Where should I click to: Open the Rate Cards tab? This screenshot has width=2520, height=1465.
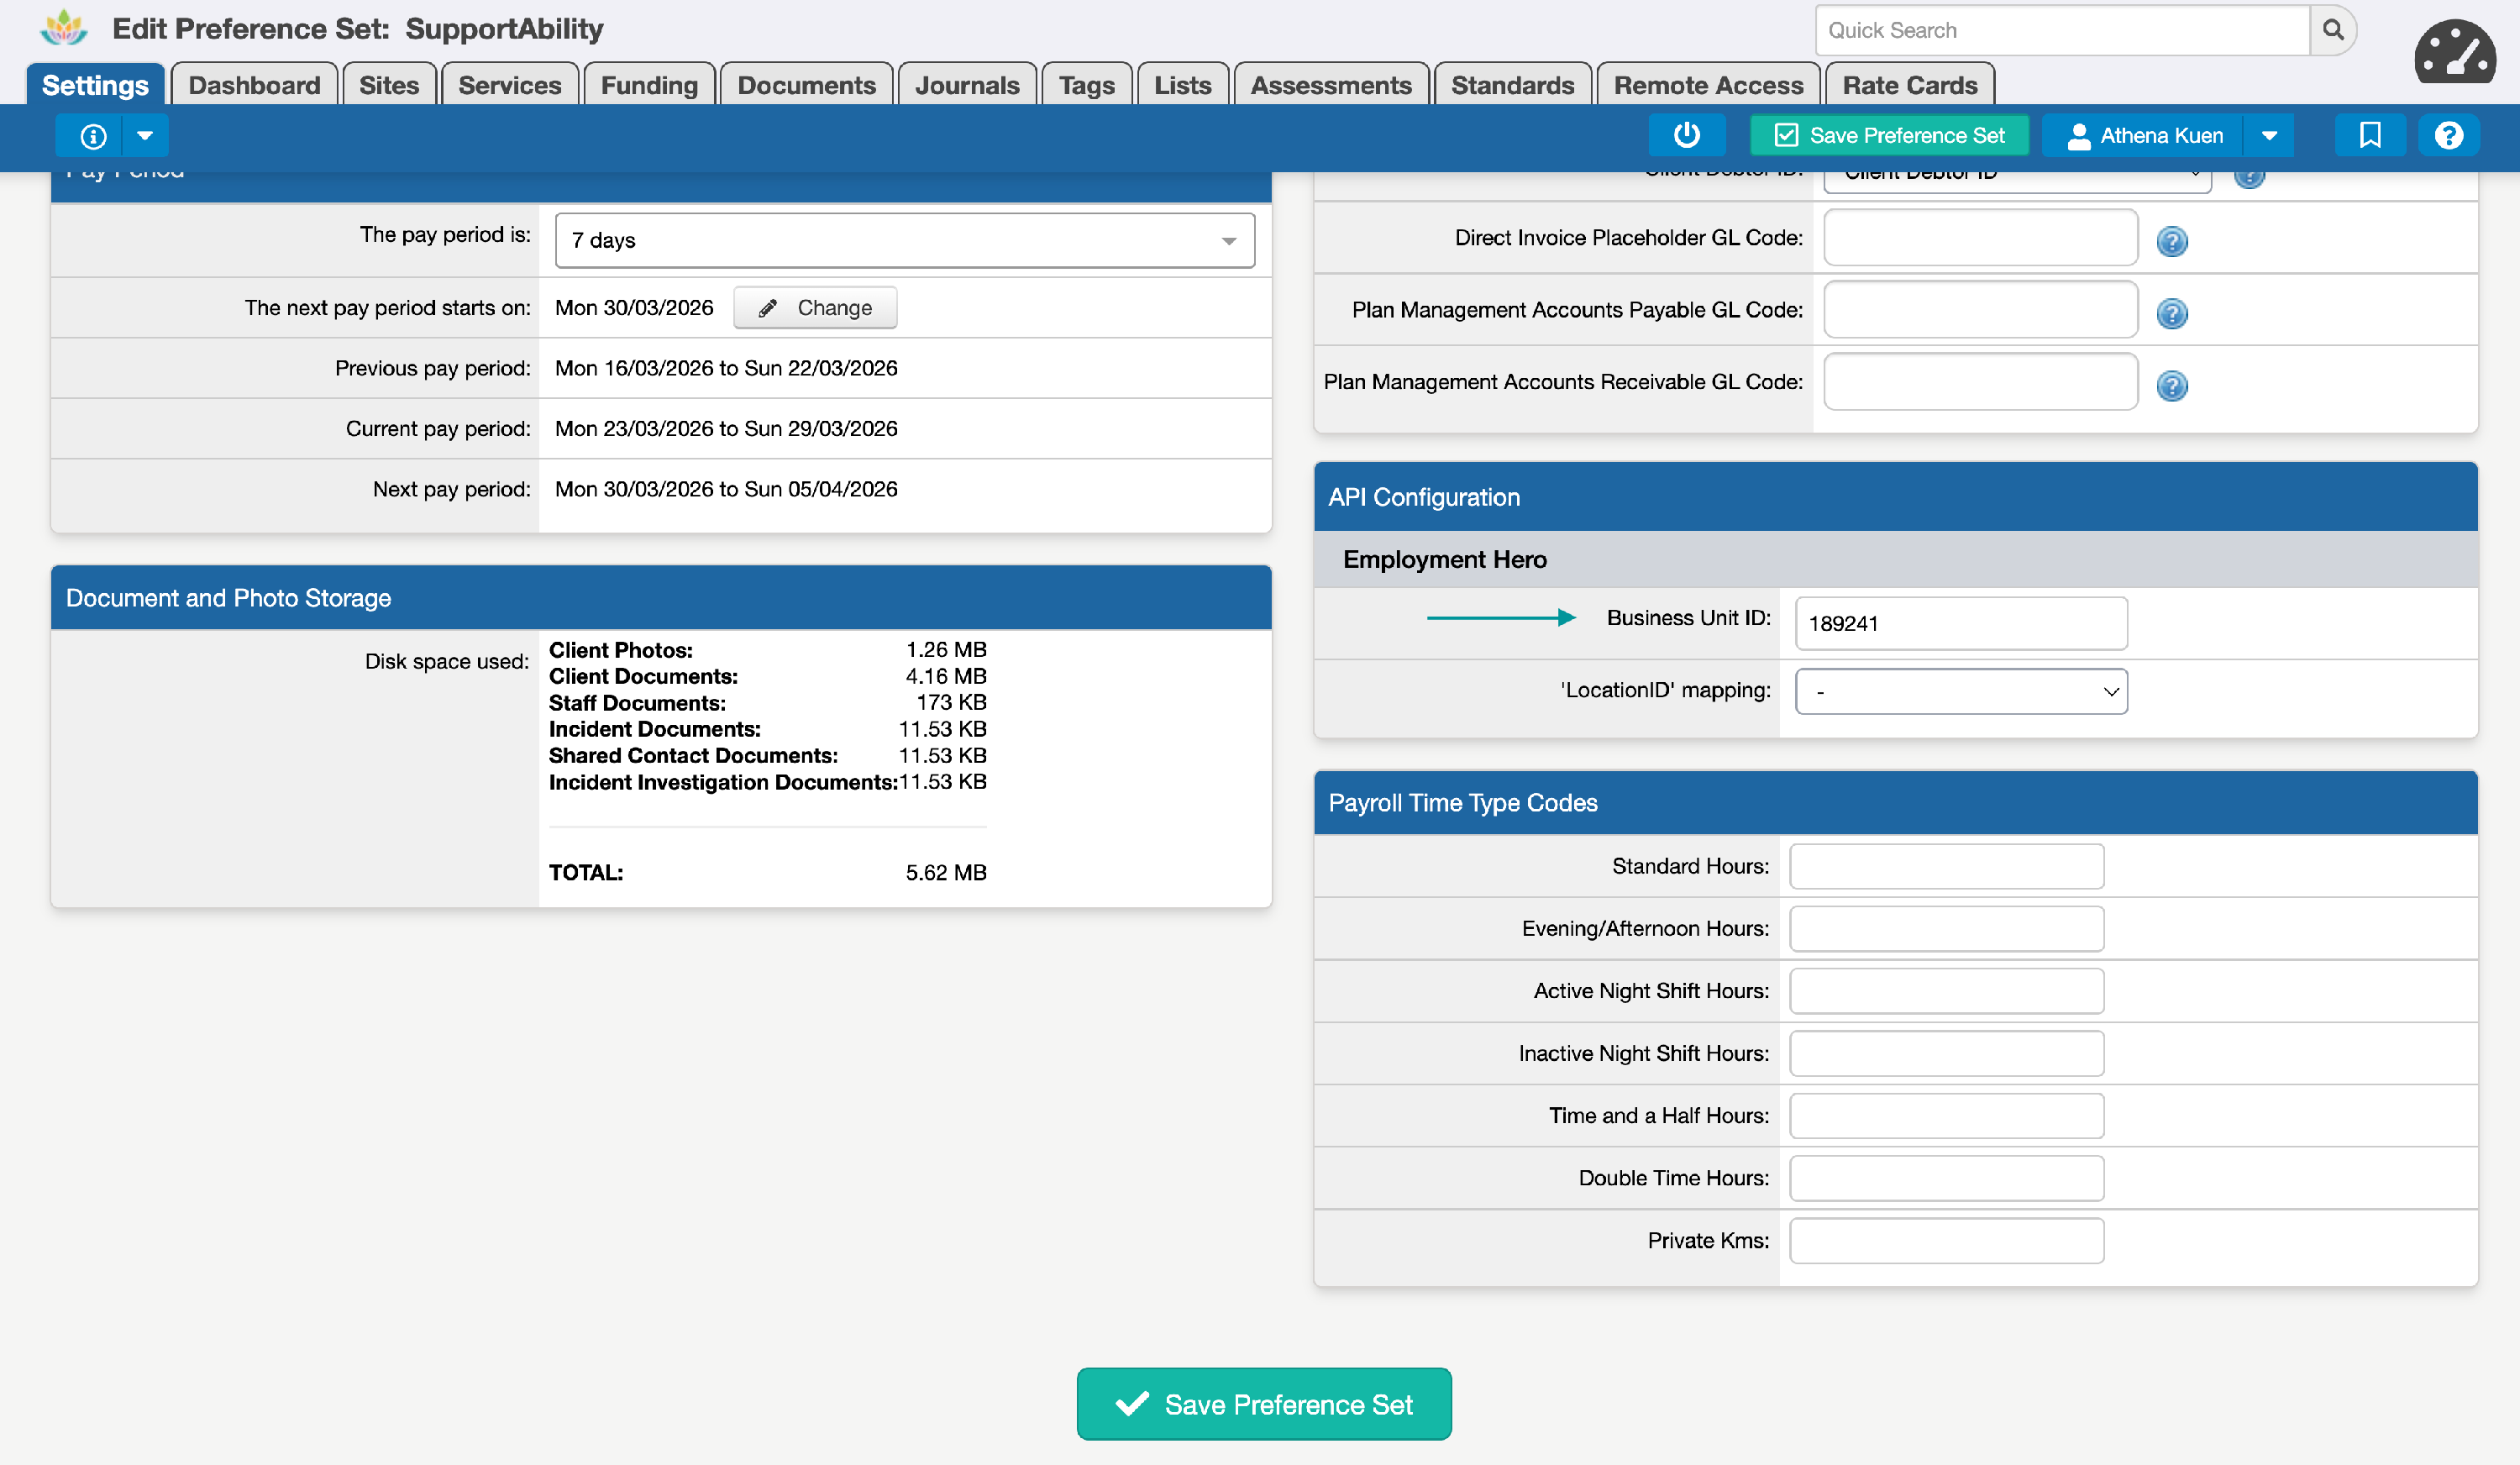pos(1909,85)
